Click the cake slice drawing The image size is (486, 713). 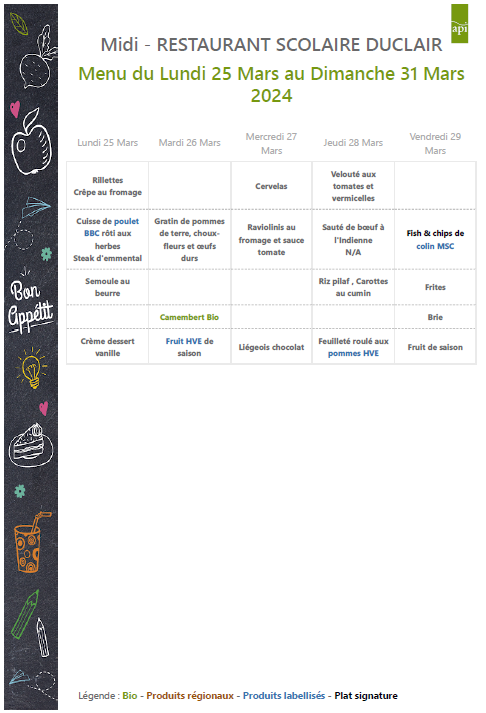pos(30,445)
